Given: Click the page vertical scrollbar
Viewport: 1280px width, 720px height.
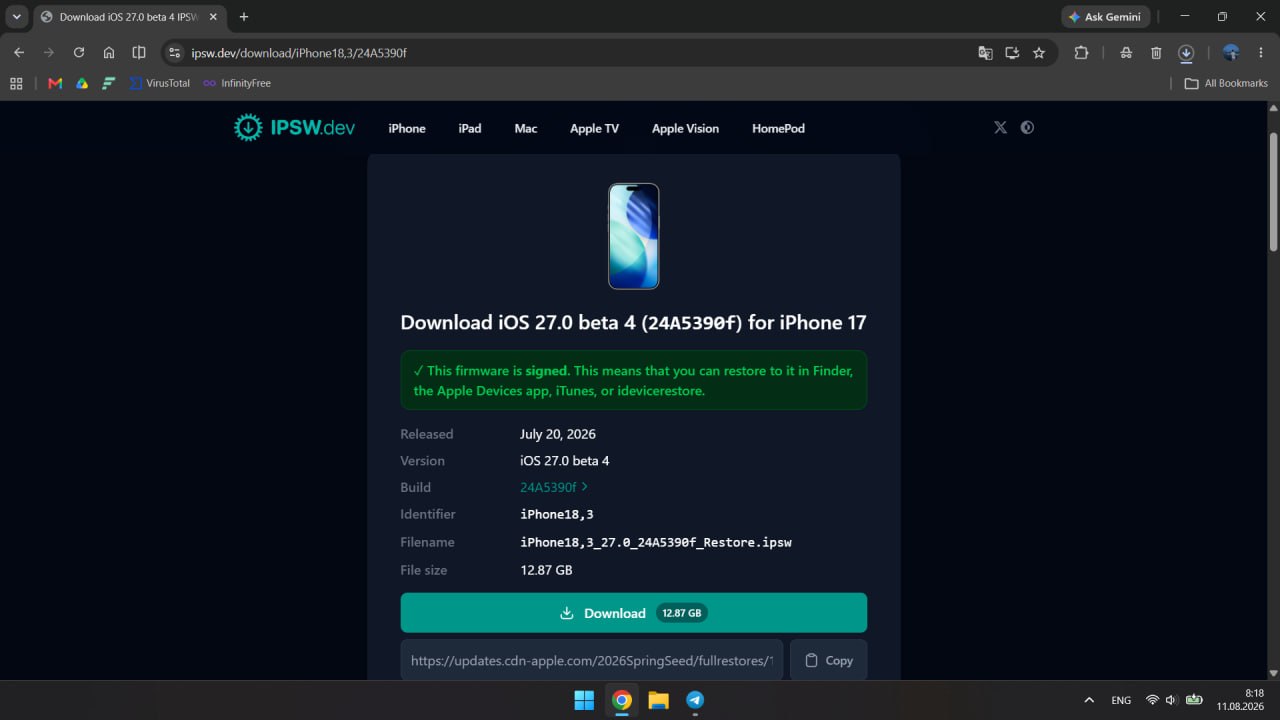Looking at the screenshot, I should 1273,190.
